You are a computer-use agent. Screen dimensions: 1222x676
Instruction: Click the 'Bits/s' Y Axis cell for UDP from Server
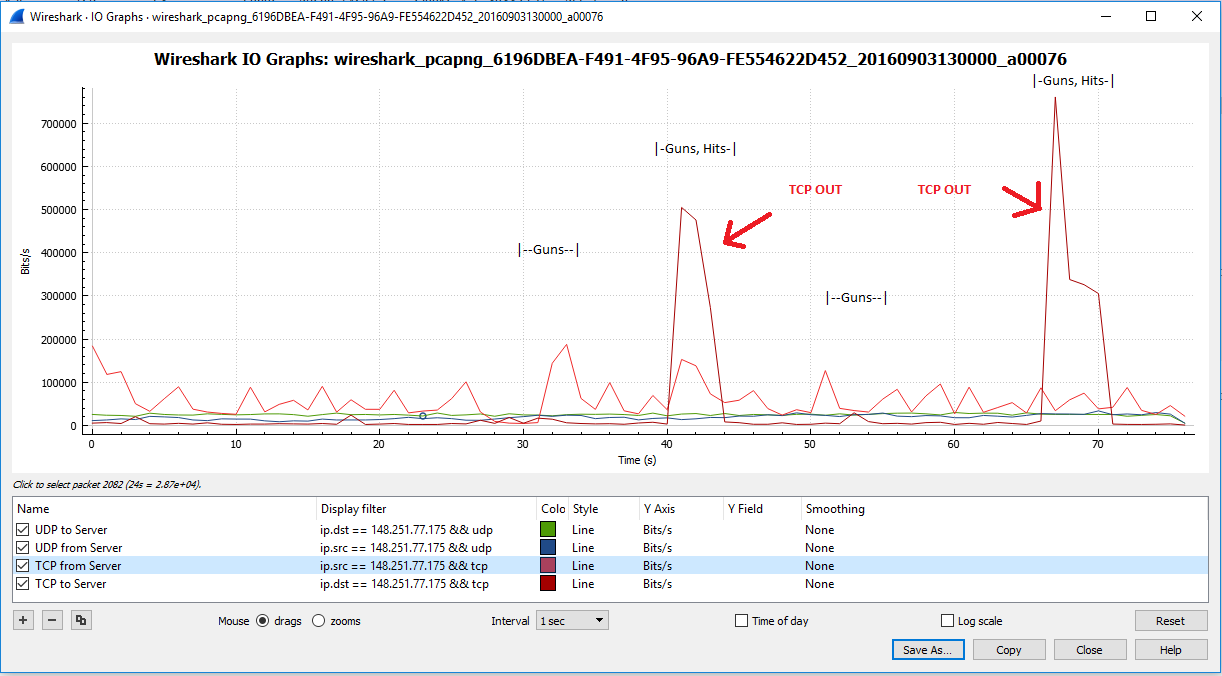pyautogui.click(x=657, y=548)
